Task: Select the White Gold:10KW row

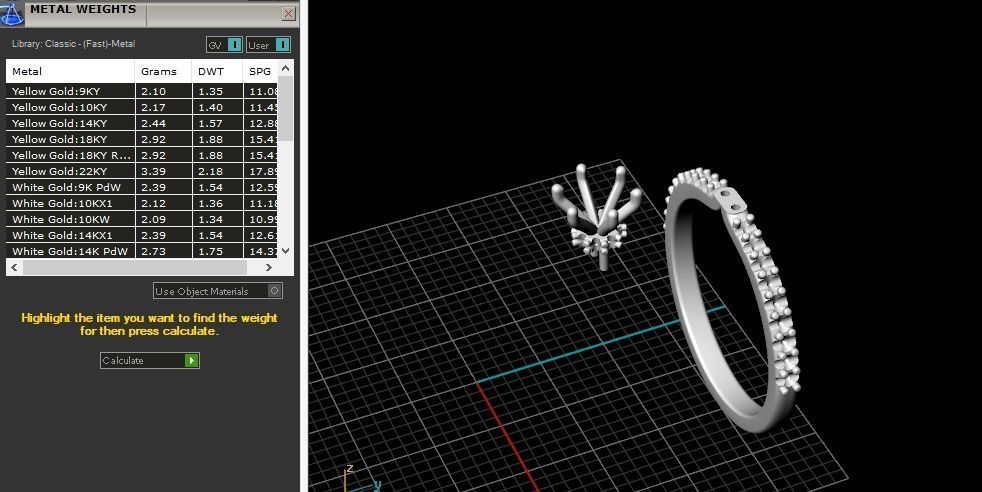Action: tap(142, 220)
